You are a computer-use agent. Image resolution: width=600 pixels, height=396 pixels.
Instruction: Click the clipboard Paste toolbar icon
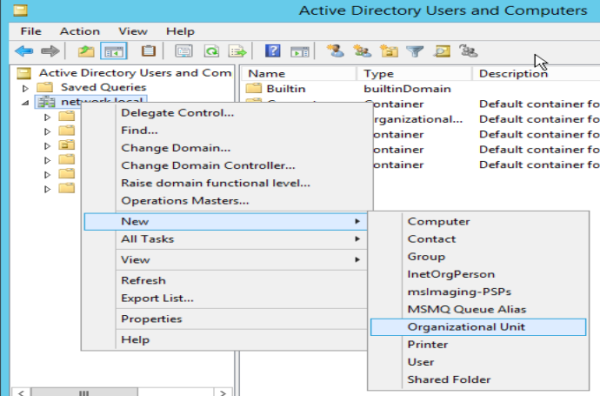pos(148,51)
